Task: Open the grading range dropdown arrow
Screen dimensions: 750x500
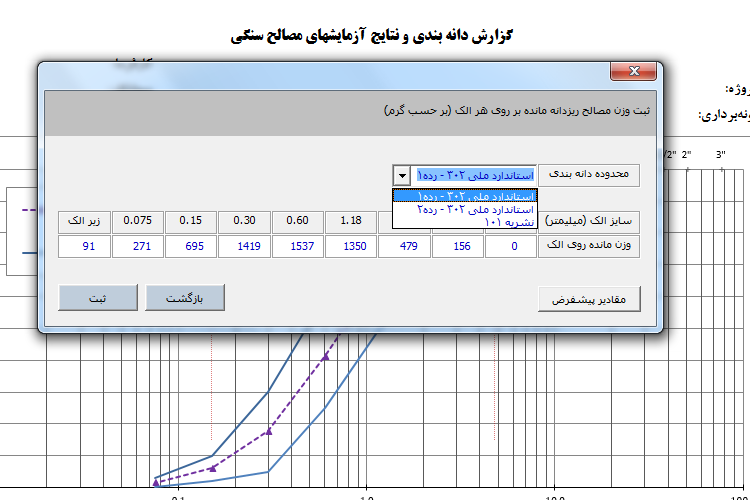Action: (x=402, y=176)
